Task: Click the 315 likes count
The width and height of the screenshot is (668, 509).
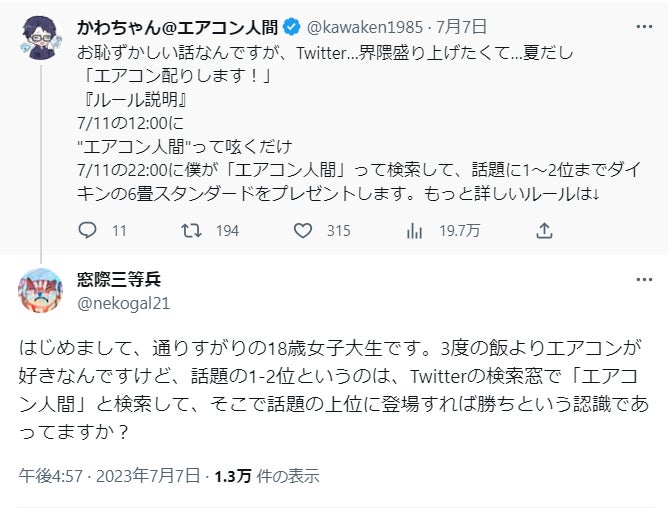Action: pyautogui.click(x=338, y=231)
